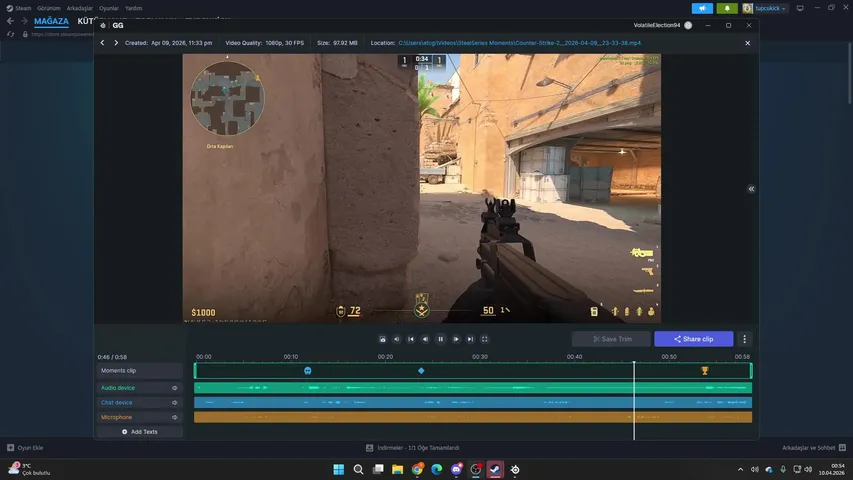Click the Add Texts button
The width and height of the screenshot is (853, 480).
point(140,432)
